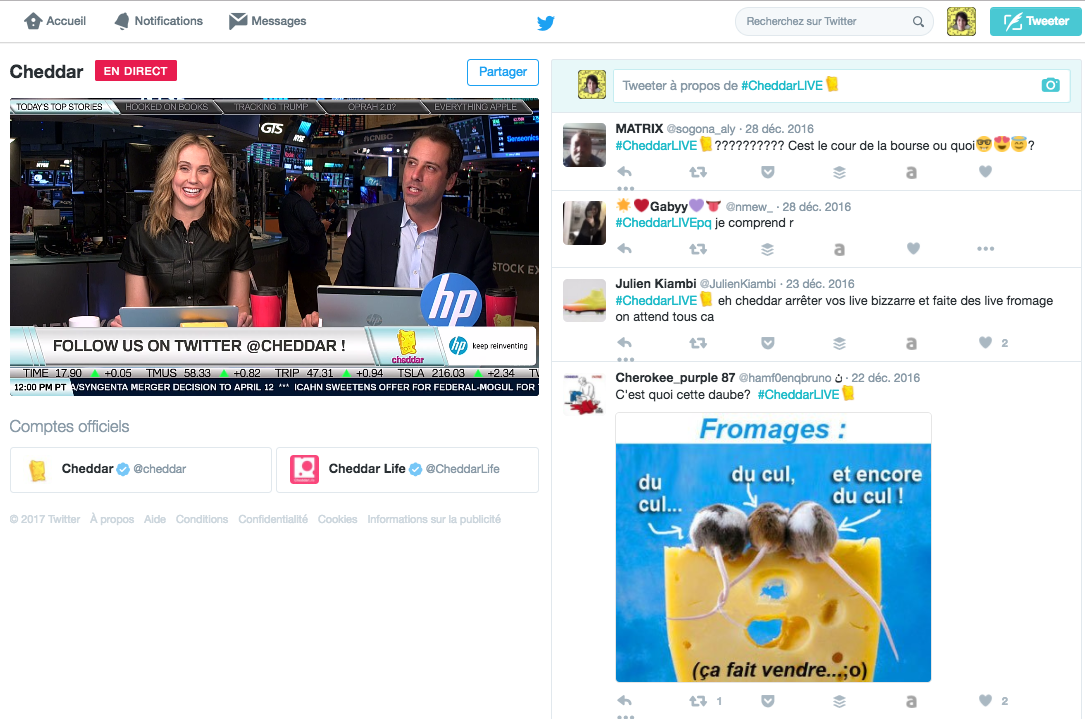
Task: Open Informations sur la publicité link
Action: click(x=434, y=519)
